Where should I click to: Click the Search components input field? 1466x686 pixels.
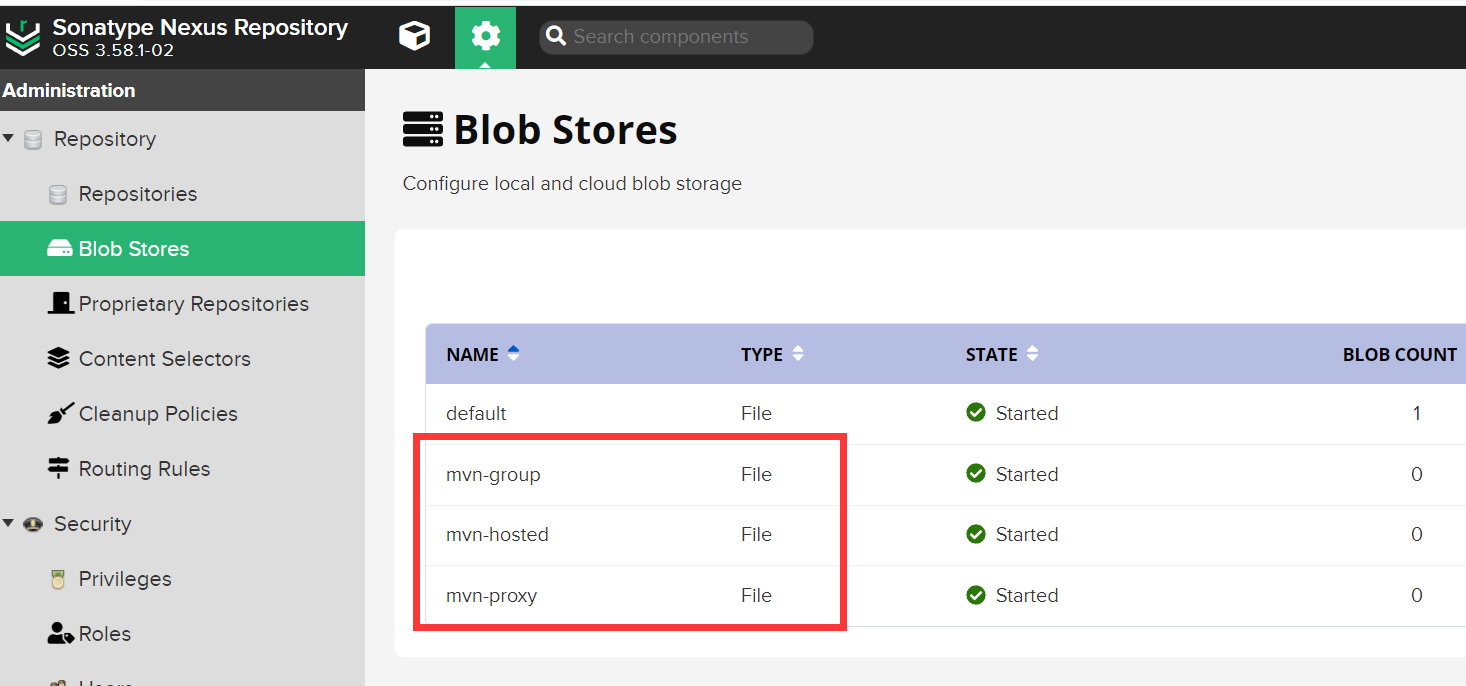click(686, 37)
